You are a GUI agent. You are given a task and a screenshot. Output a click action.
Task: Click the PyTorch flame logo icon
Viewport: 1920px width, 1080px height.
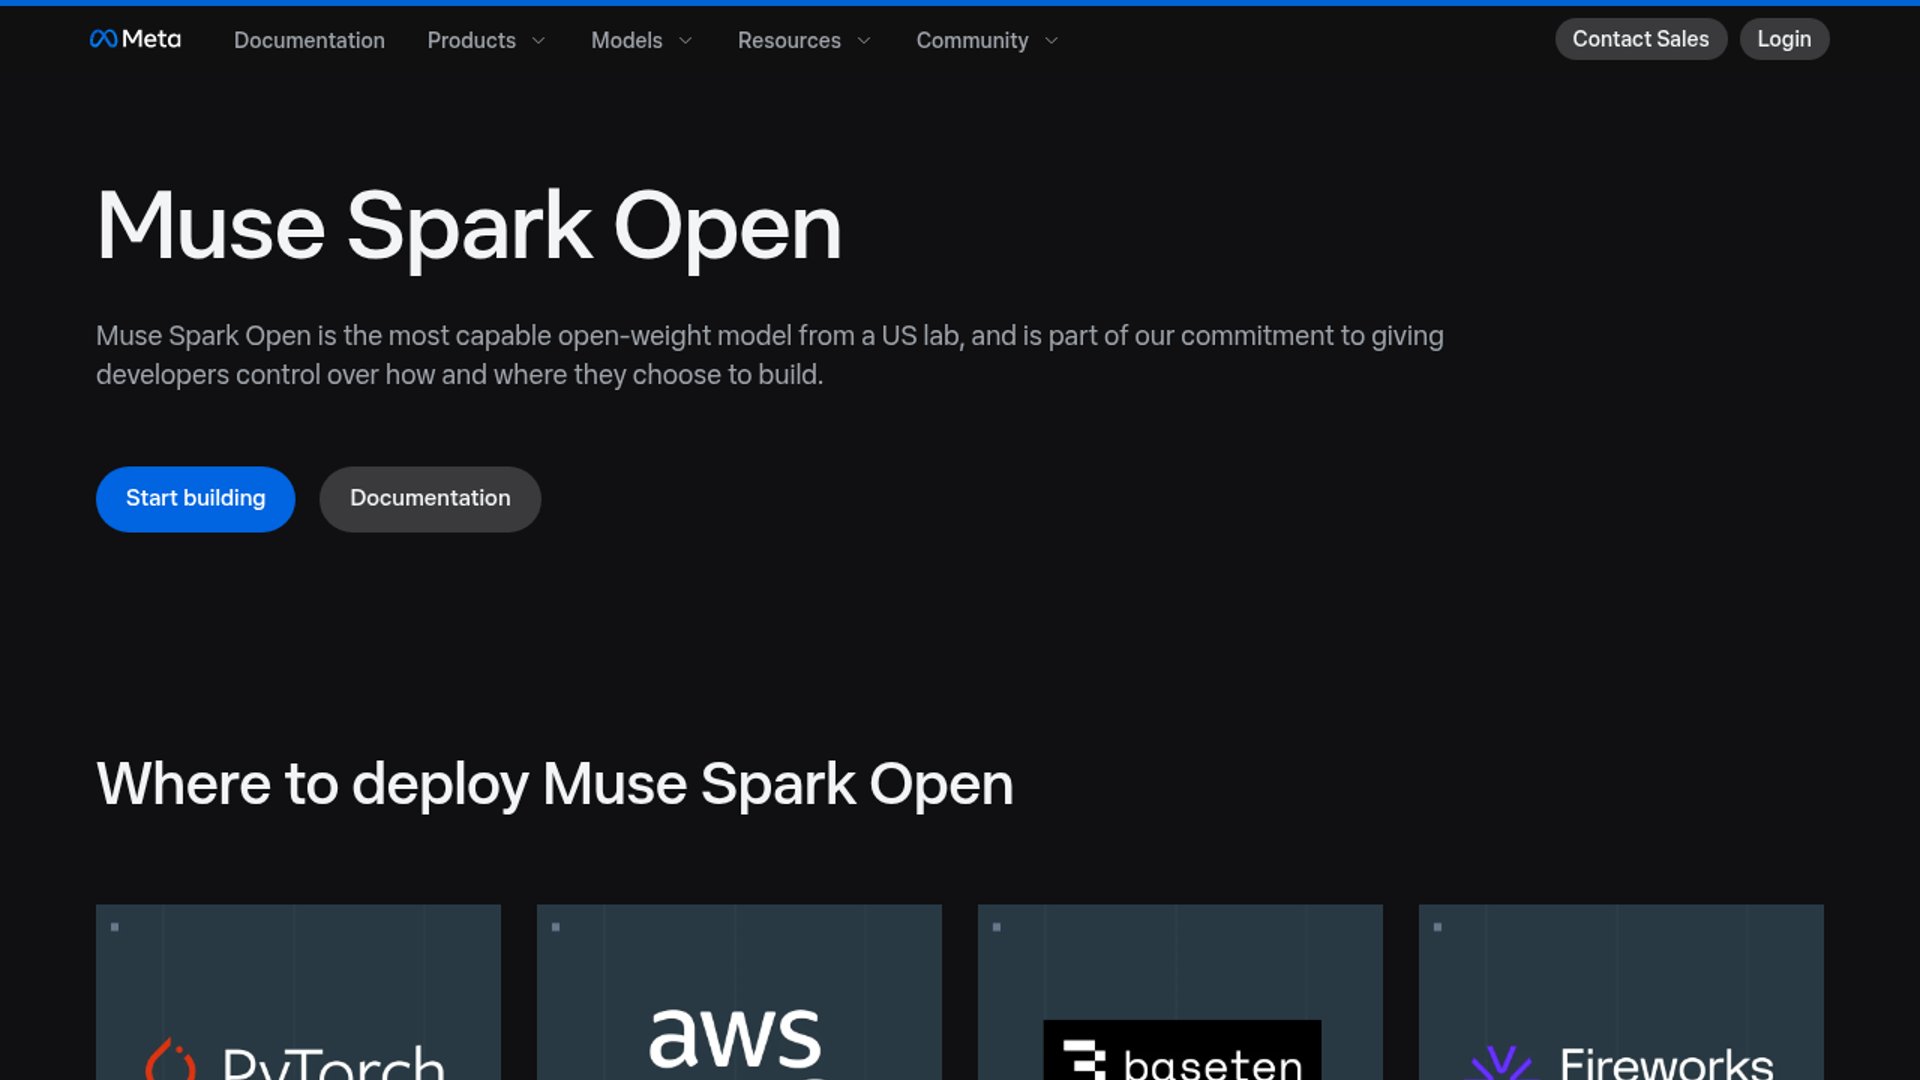pos(170,1060)
